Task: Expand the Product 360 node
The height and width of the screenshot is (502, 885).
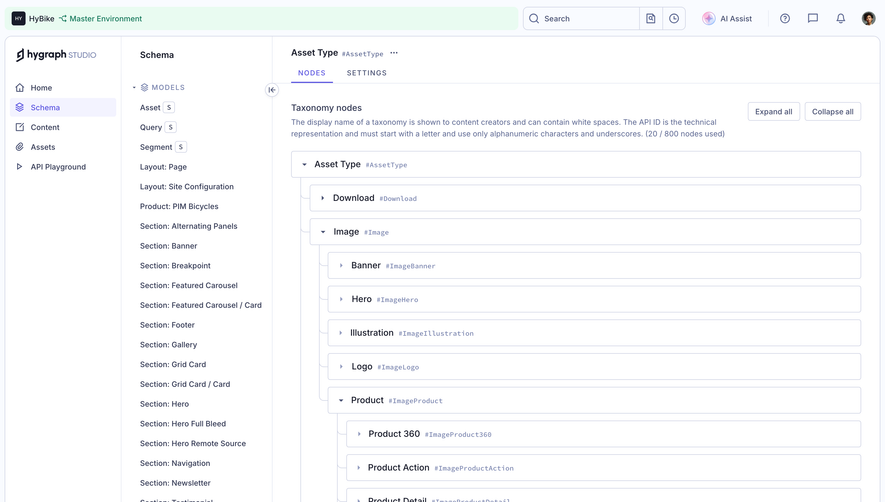Action: point(359,434)
